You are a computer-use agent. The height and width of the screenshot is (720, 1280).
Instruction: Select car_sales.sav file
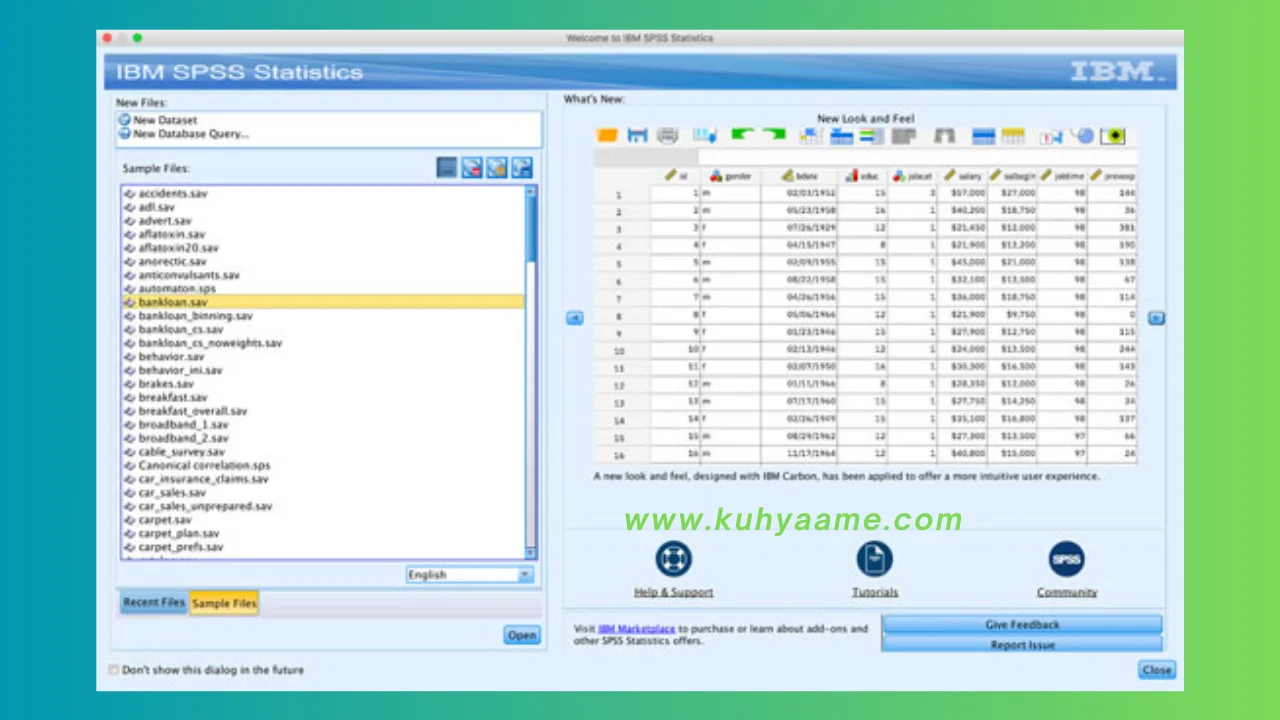point(322,492)
